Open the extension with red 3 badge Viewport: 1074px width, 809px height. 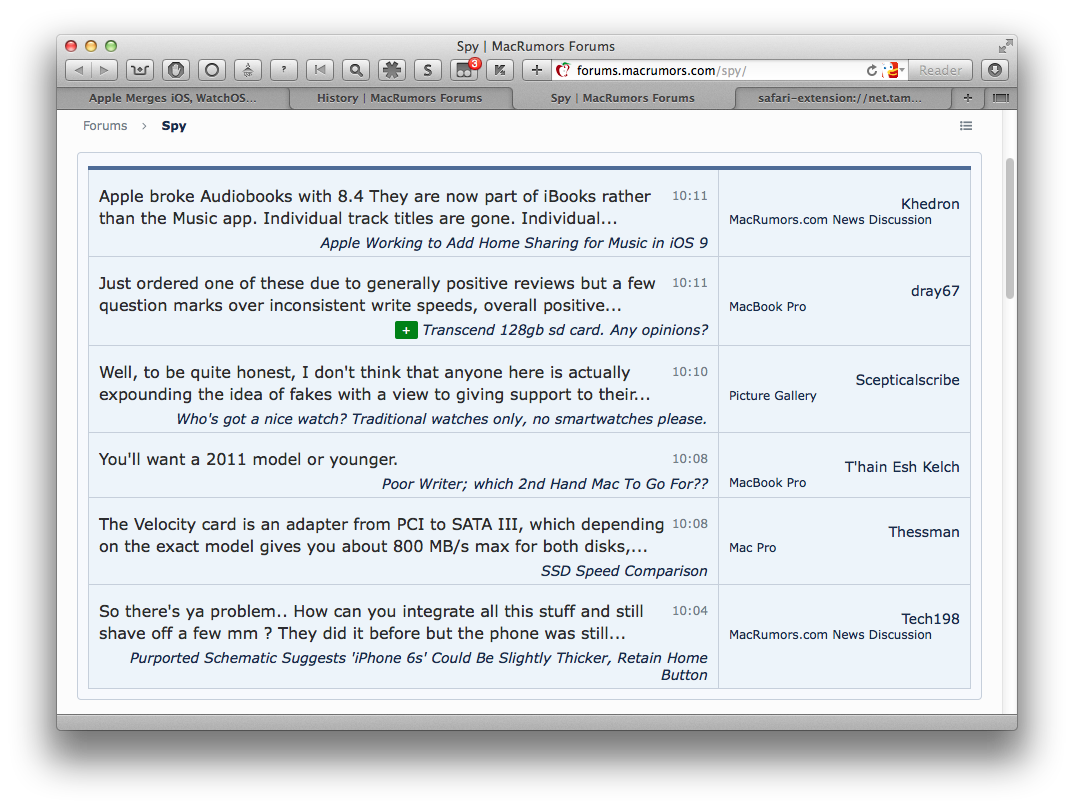click(x=464, y=70)
